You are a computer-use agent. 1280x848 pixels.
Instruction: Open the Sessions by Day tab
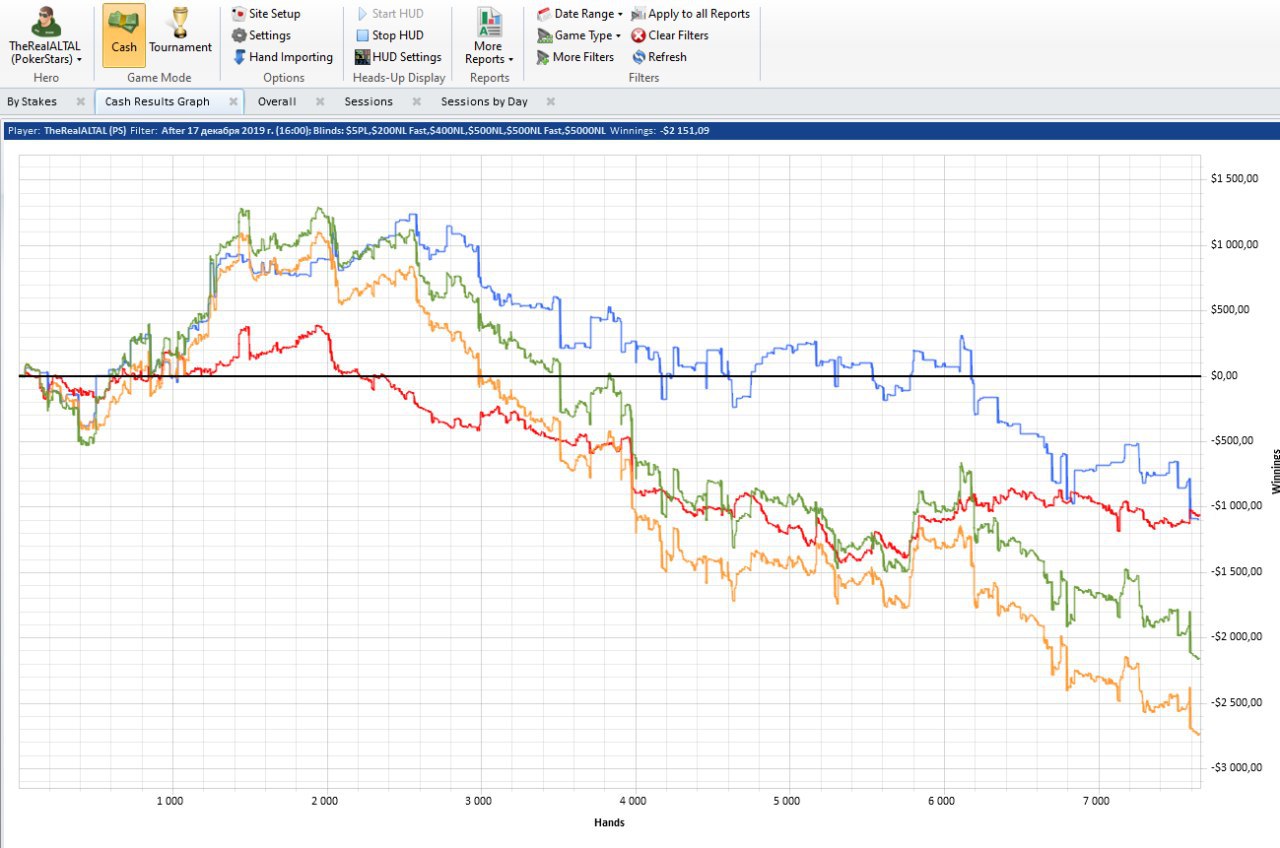484,101
